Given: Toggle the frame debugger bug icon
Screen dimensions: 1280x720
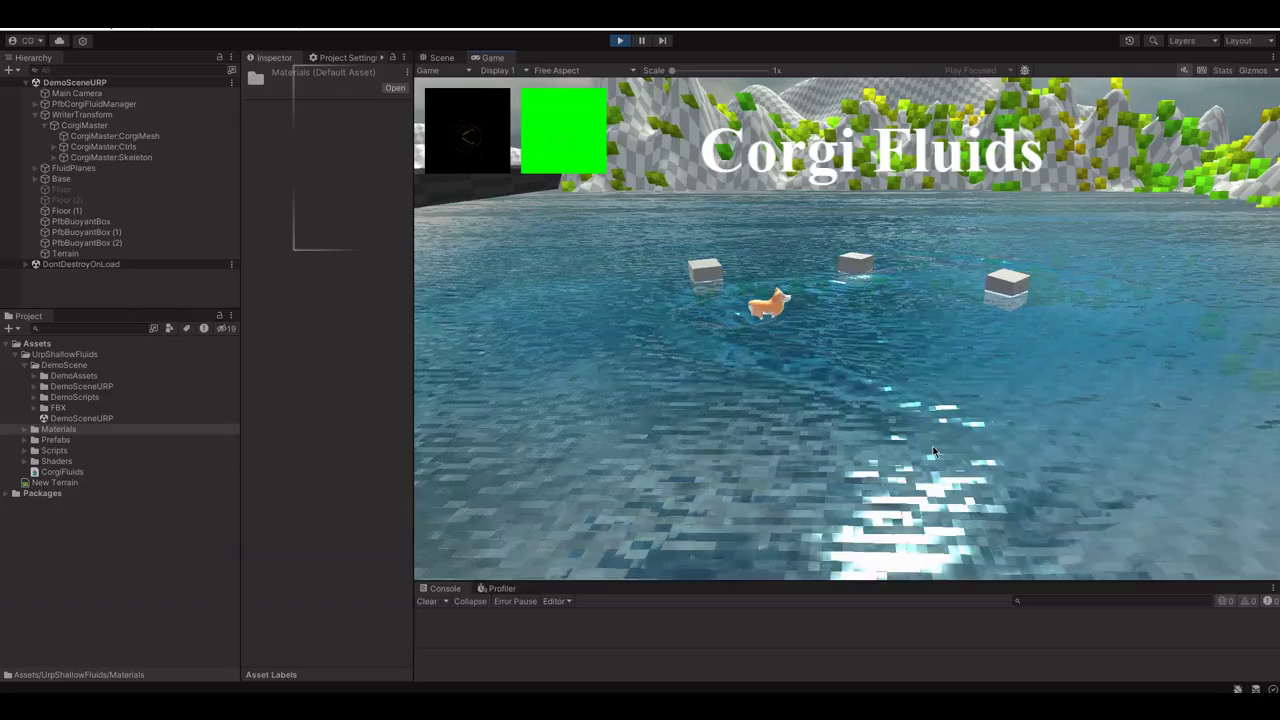Looking at the screenshot, I should point(1024,71).
